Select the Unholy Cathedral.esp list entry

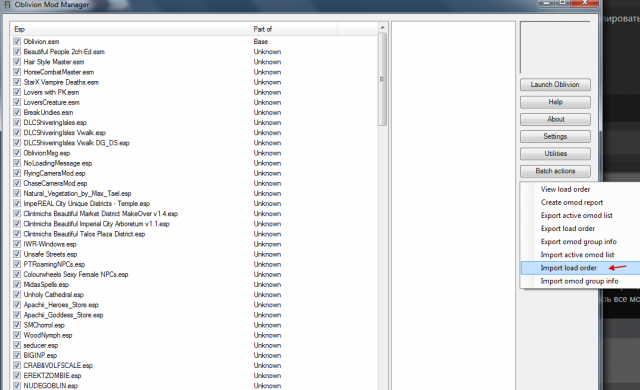(x=53, y=295)
